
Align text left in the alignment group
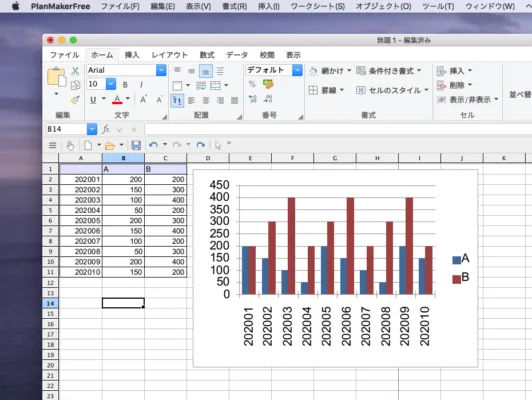coord(192,100)
